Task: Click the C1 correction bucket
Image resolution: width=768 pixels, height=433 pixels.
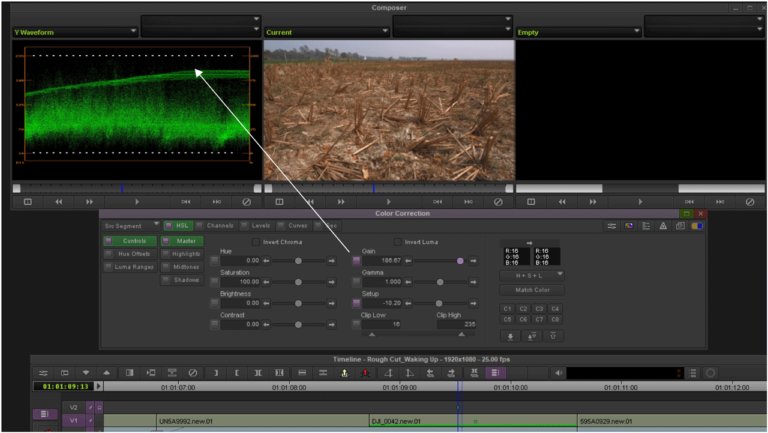Action: click(507, 309)
